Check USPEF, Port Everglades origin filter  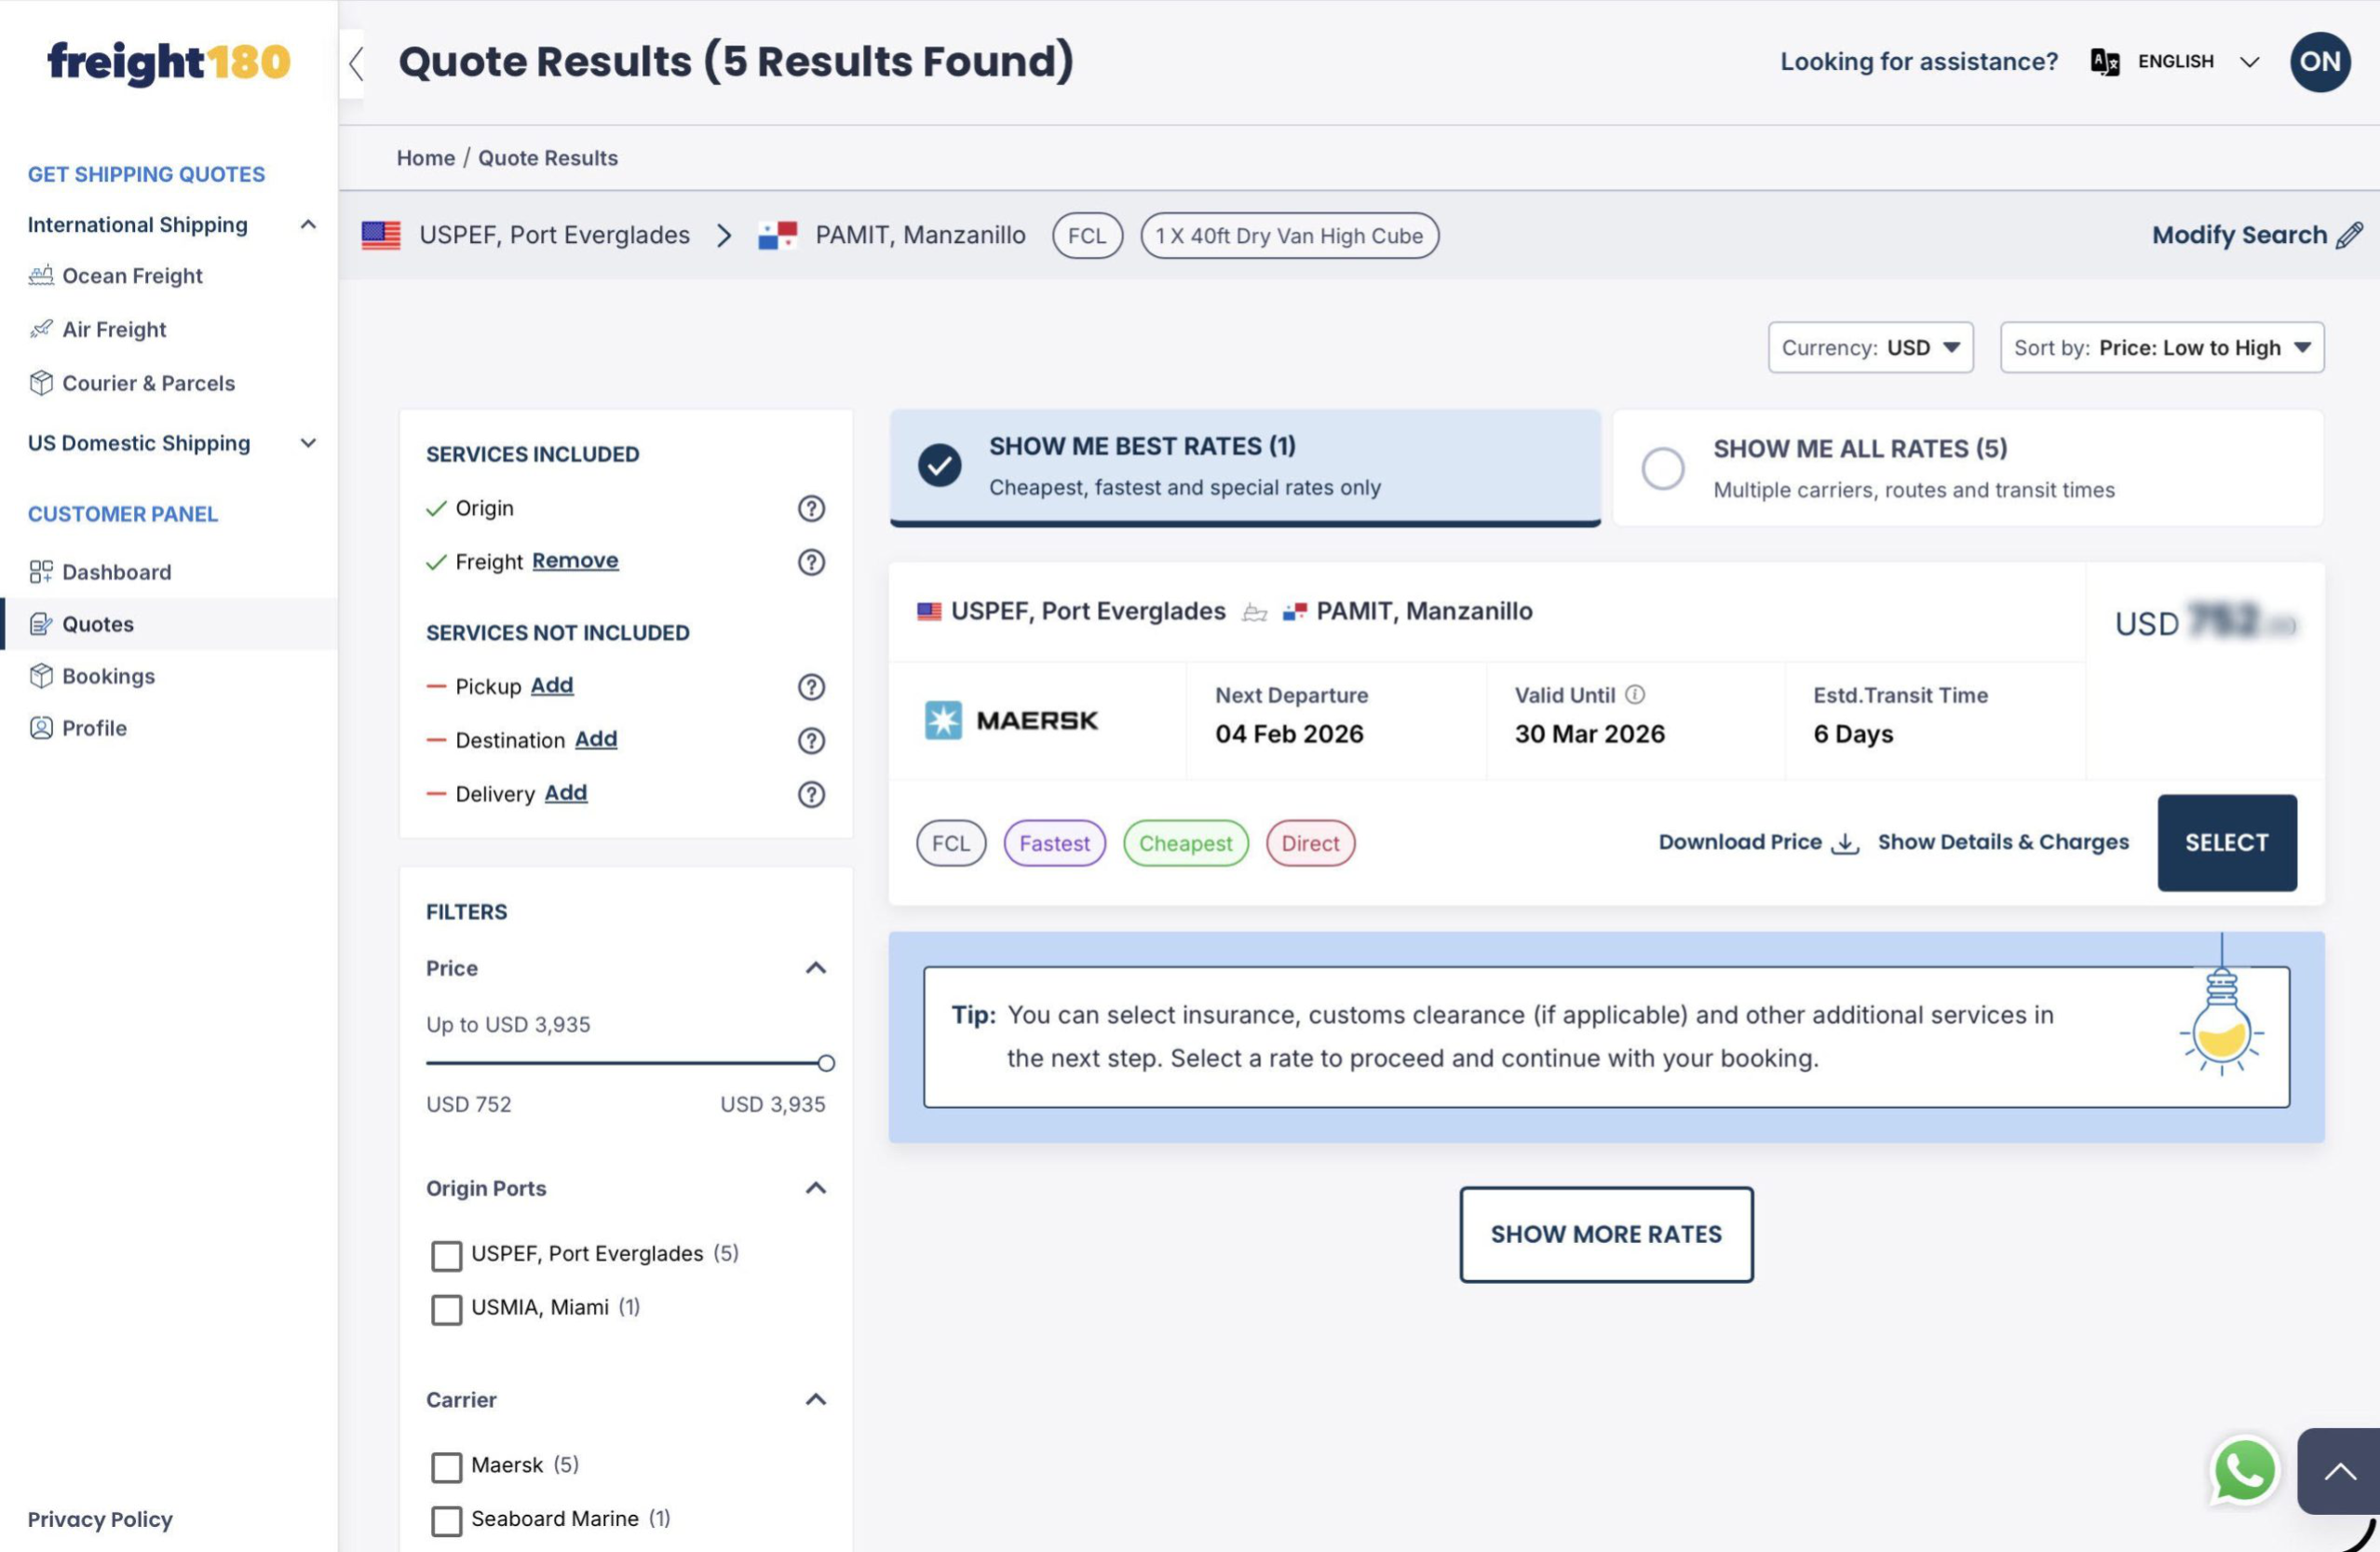pyautogui.click(x=447, y=1256)
